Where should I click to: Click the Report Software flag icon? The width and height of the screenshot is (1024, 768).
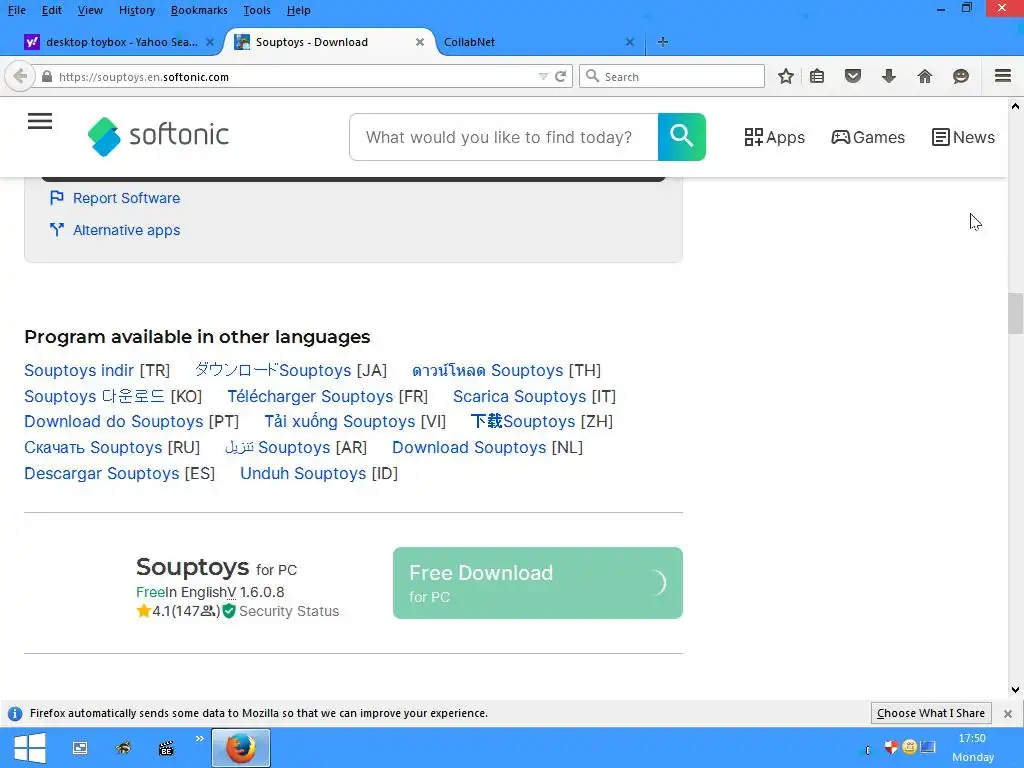click(57, 197)
